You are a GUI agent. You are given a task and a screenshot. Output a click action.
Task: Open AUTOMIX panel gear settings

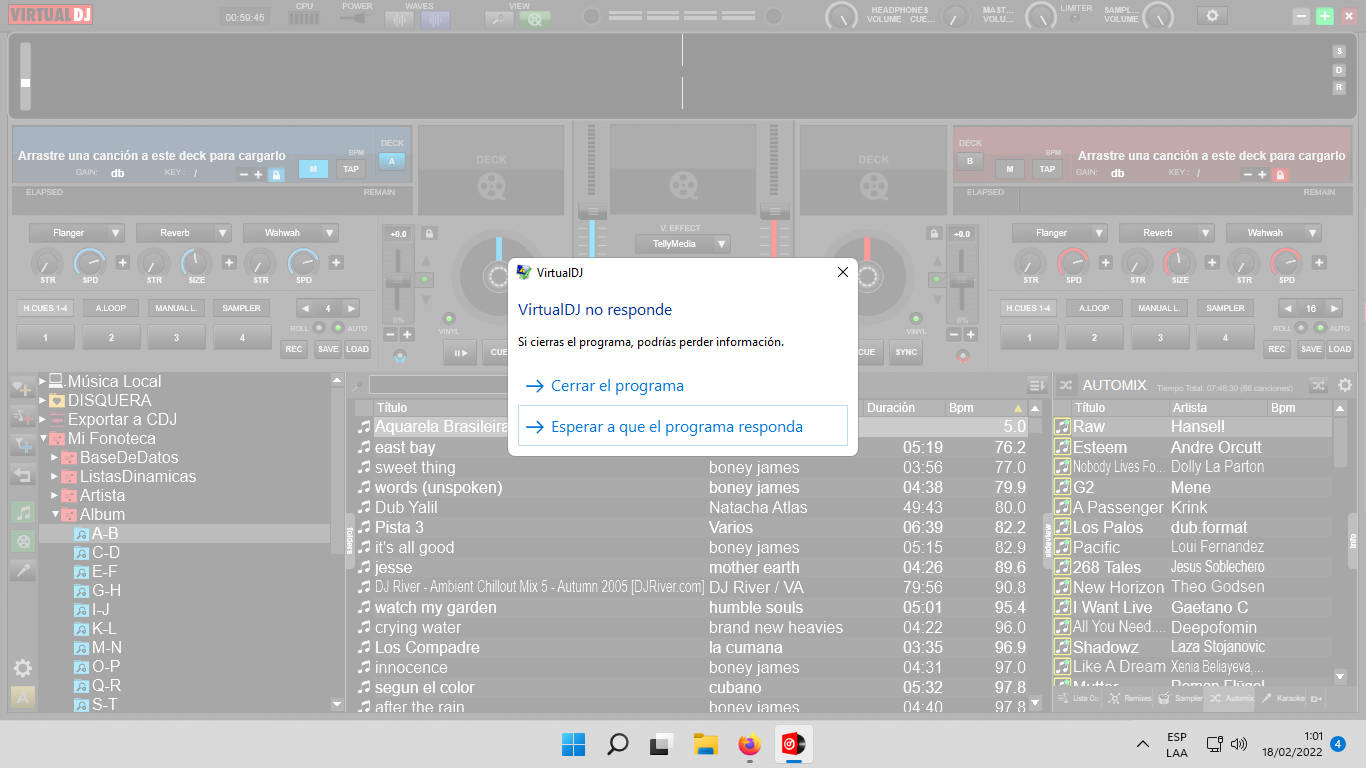click(x=1345, y=385)
